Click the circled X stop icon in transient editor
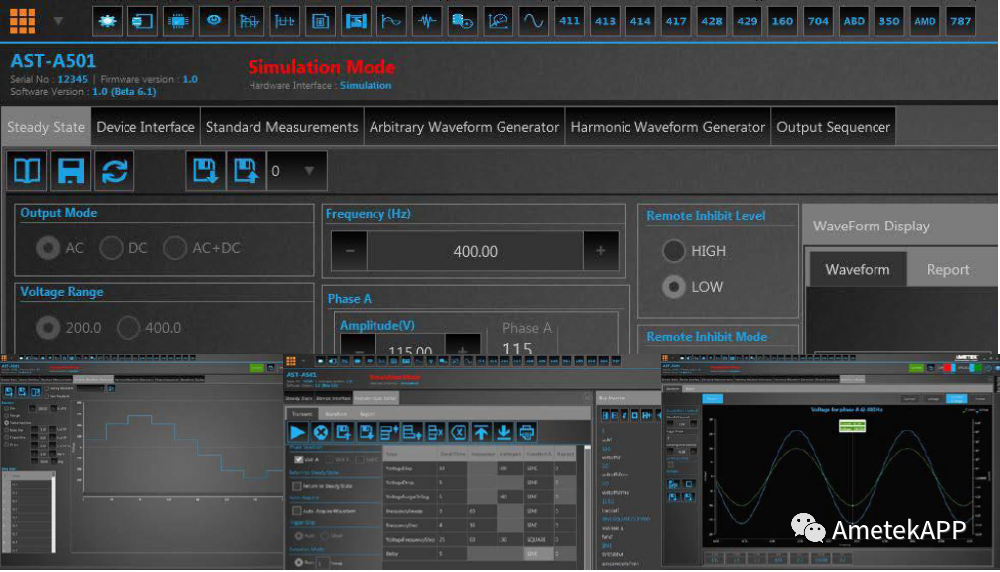The height and width of the screenshot is (572, 1000). pos(321,432)
